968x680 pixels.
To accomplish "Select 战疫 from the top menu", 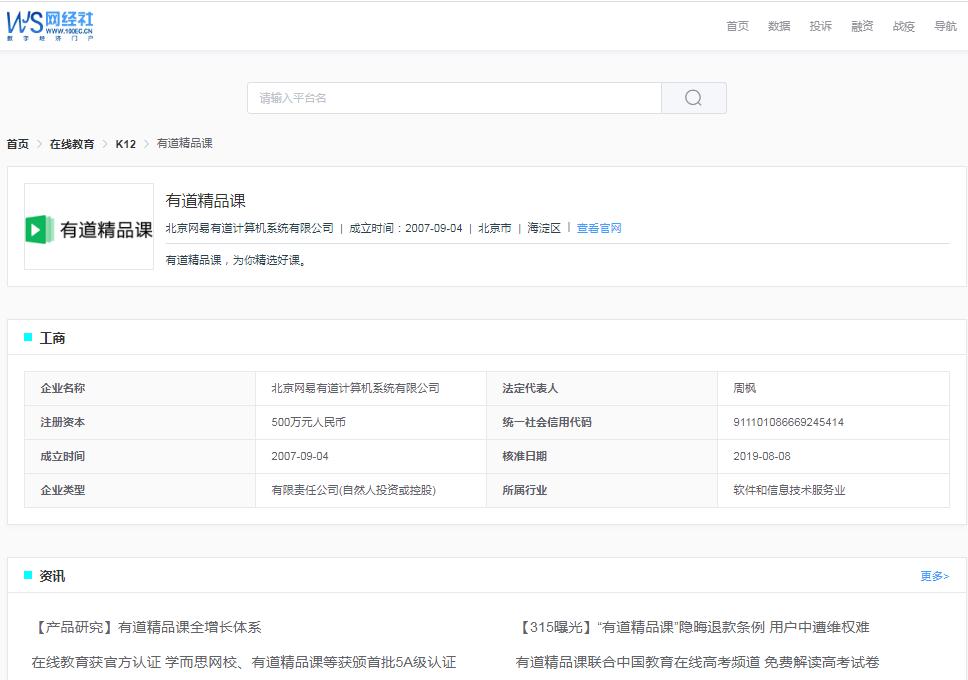I will tap(902, 26).
